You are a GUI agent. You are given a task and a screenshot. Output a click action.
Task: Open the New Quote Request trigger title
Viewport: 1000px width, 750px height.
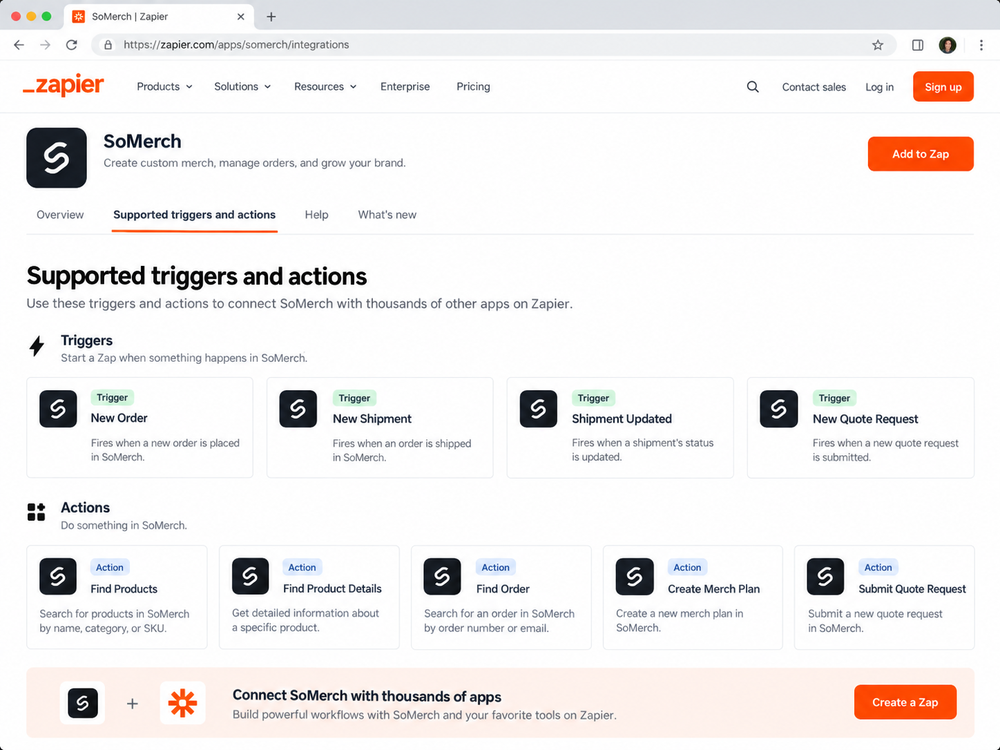(865, 419)
